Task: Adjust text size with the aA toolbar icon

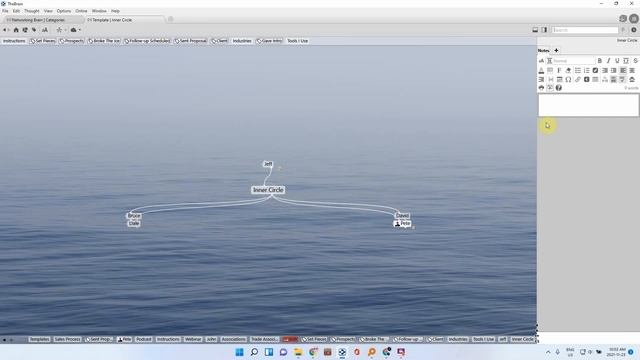Action: click(x=44, y=30)
